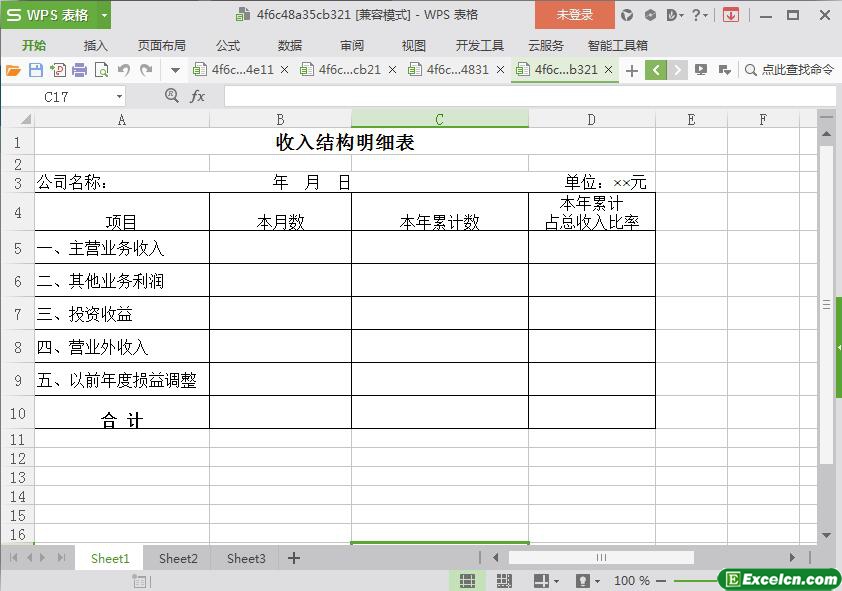This screenshot has height=591, width=842.
Task: Open Print Preview icon
Action: [x=101, y=70]
